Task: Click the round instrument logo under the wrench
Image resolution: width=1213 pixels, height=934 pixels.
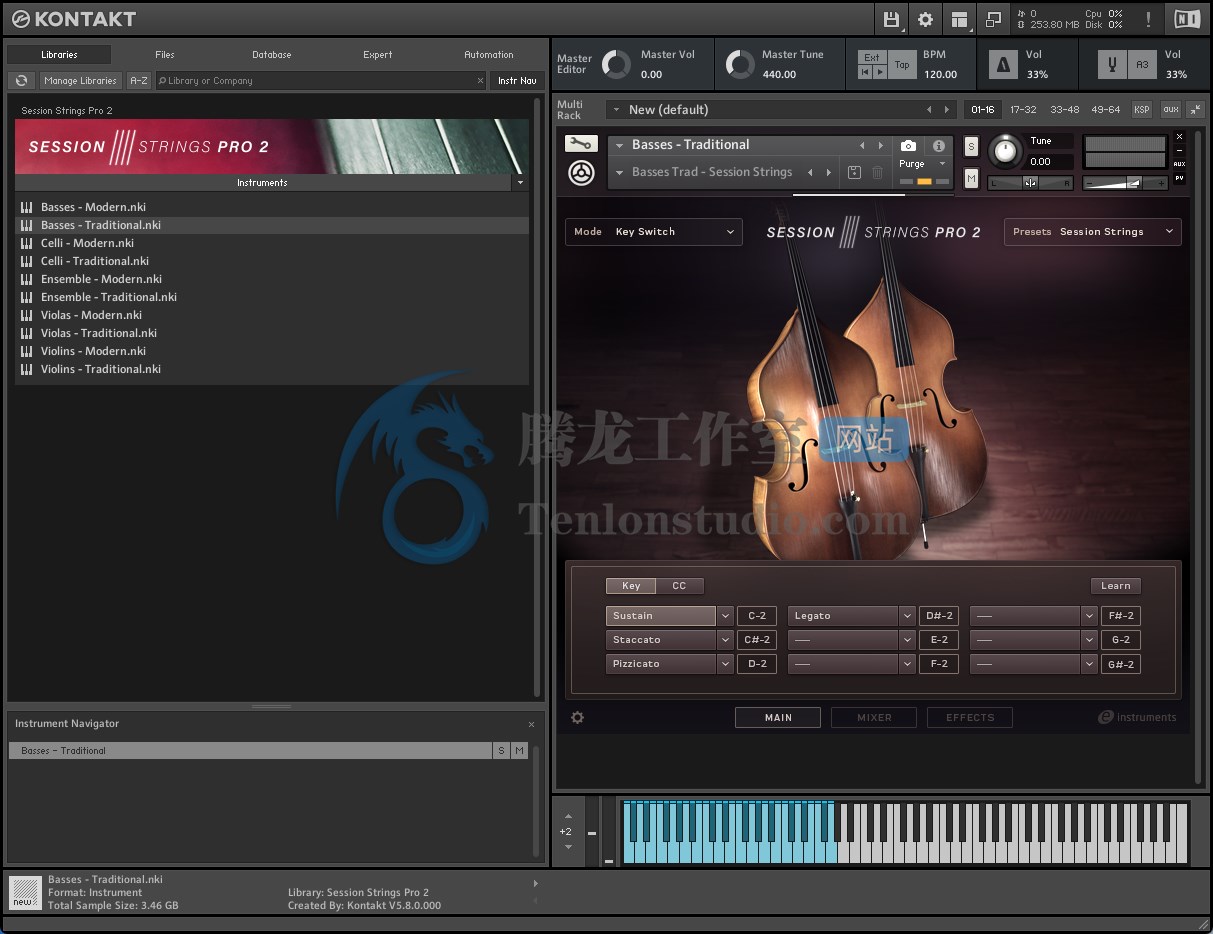Action: 581,173
